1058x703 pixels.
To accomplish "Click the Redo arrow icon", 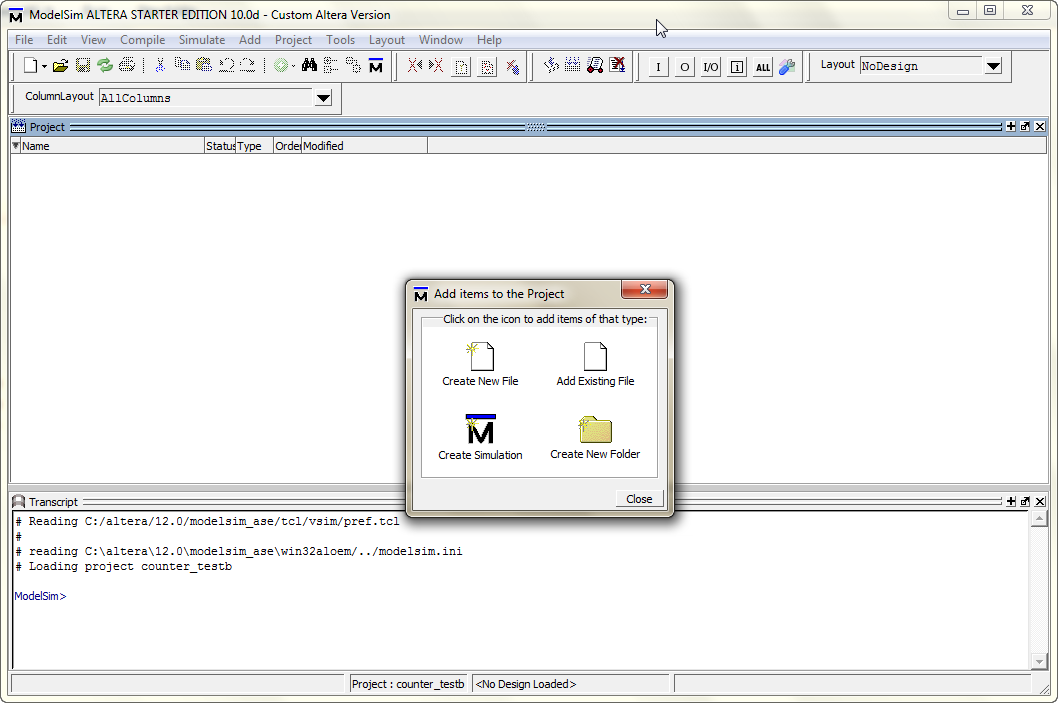I will [248, 65].
